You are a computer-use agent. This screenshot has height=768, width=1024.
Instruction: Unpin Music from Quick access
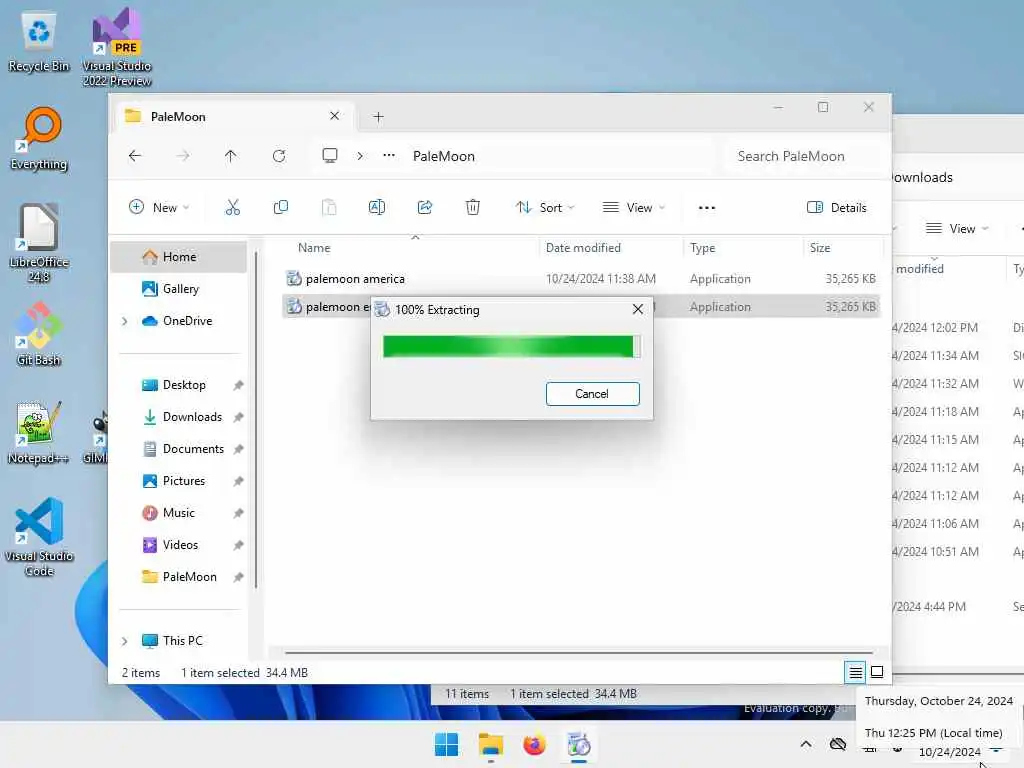(x=238, y=513)
